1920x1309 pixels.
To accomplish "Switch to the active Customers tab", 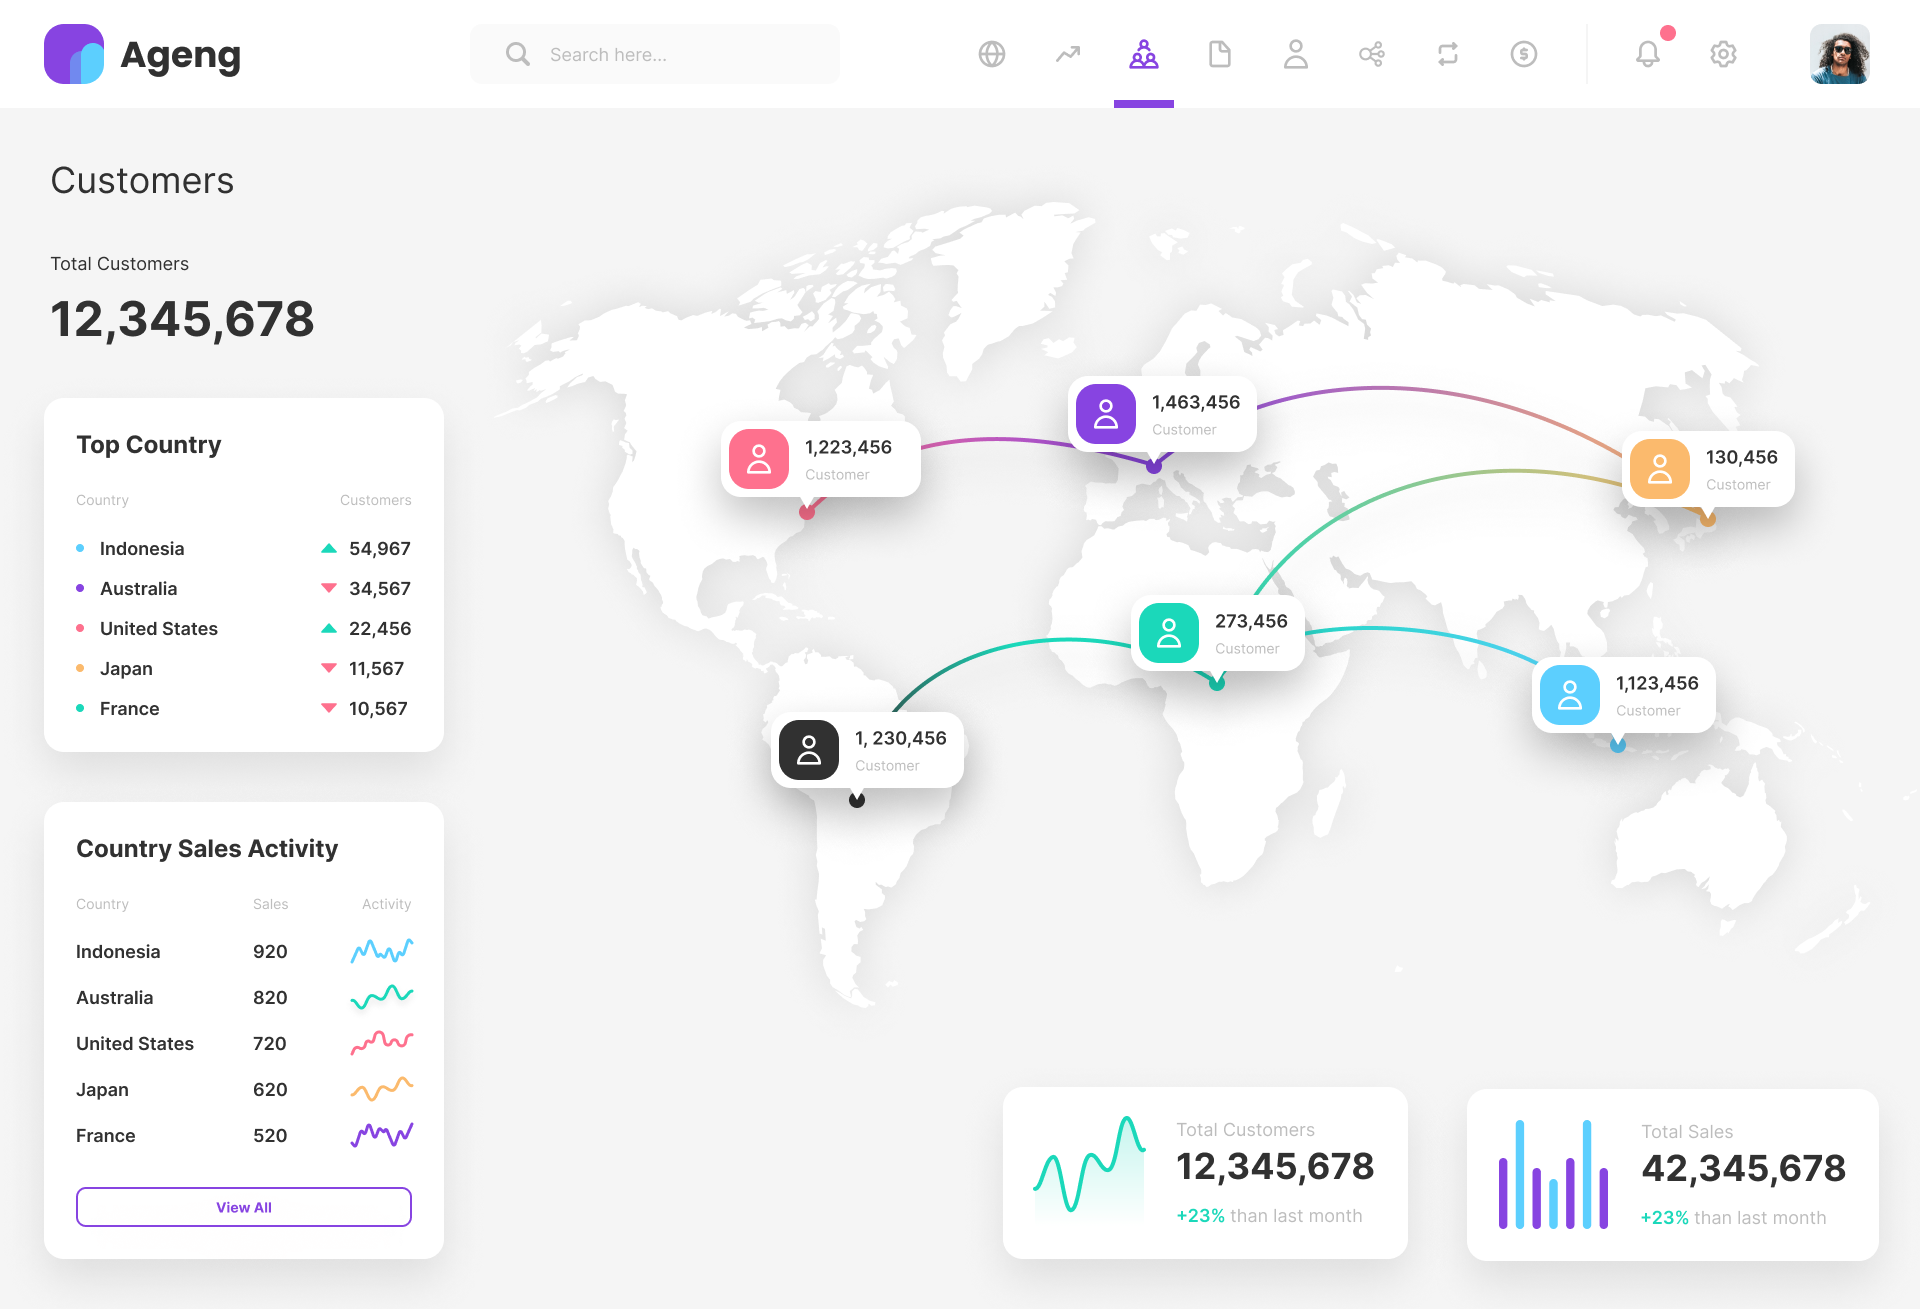I will click(1143, 54).
